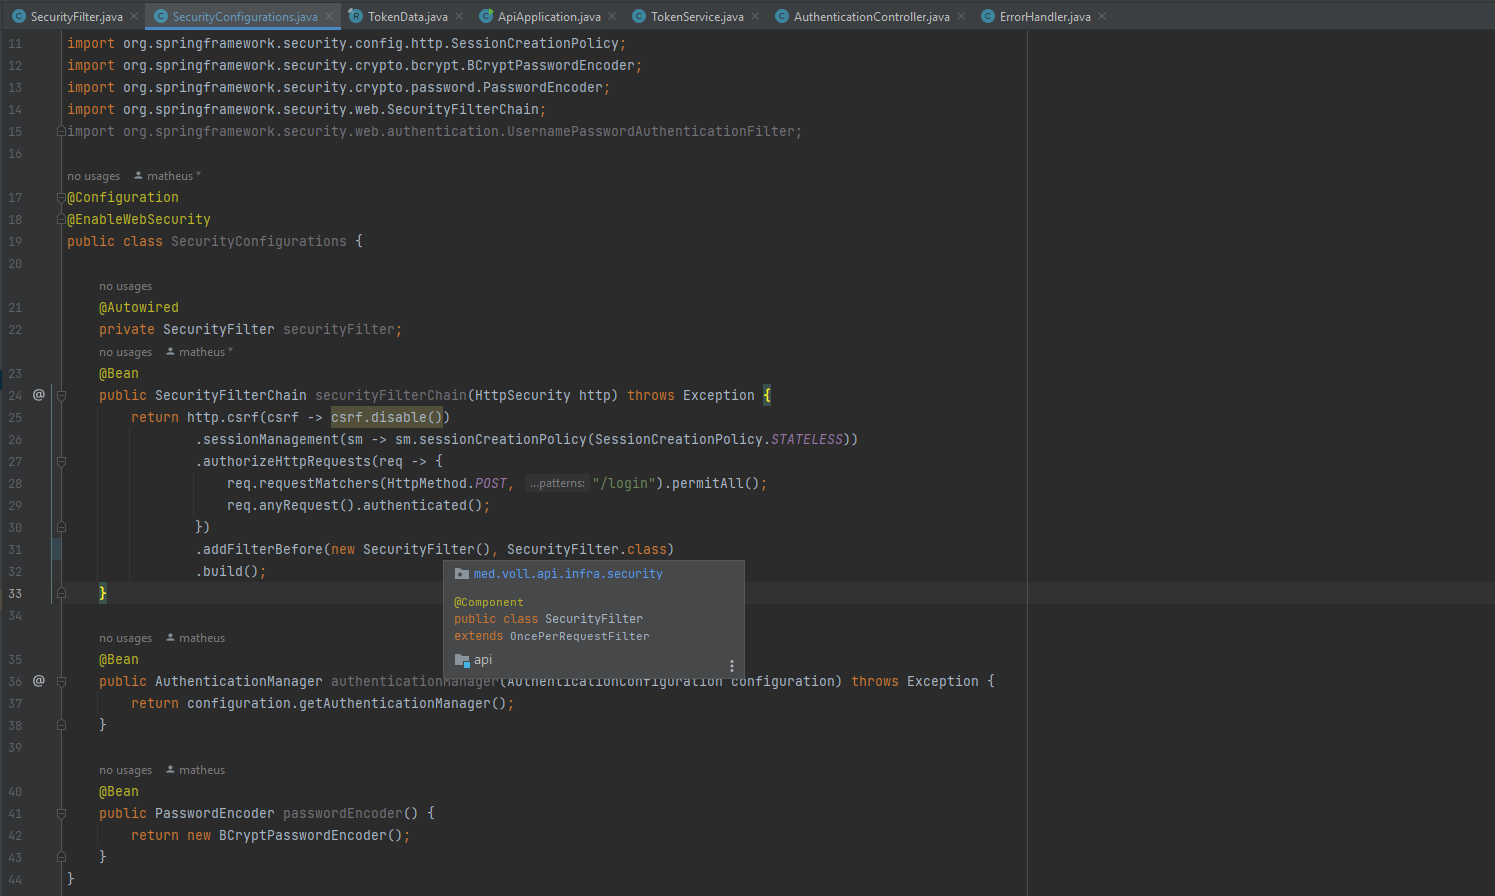Viewport: 1495px width, 896px height.
Task: Click the securityFilter field name on line 22
Action: [339, 329]
